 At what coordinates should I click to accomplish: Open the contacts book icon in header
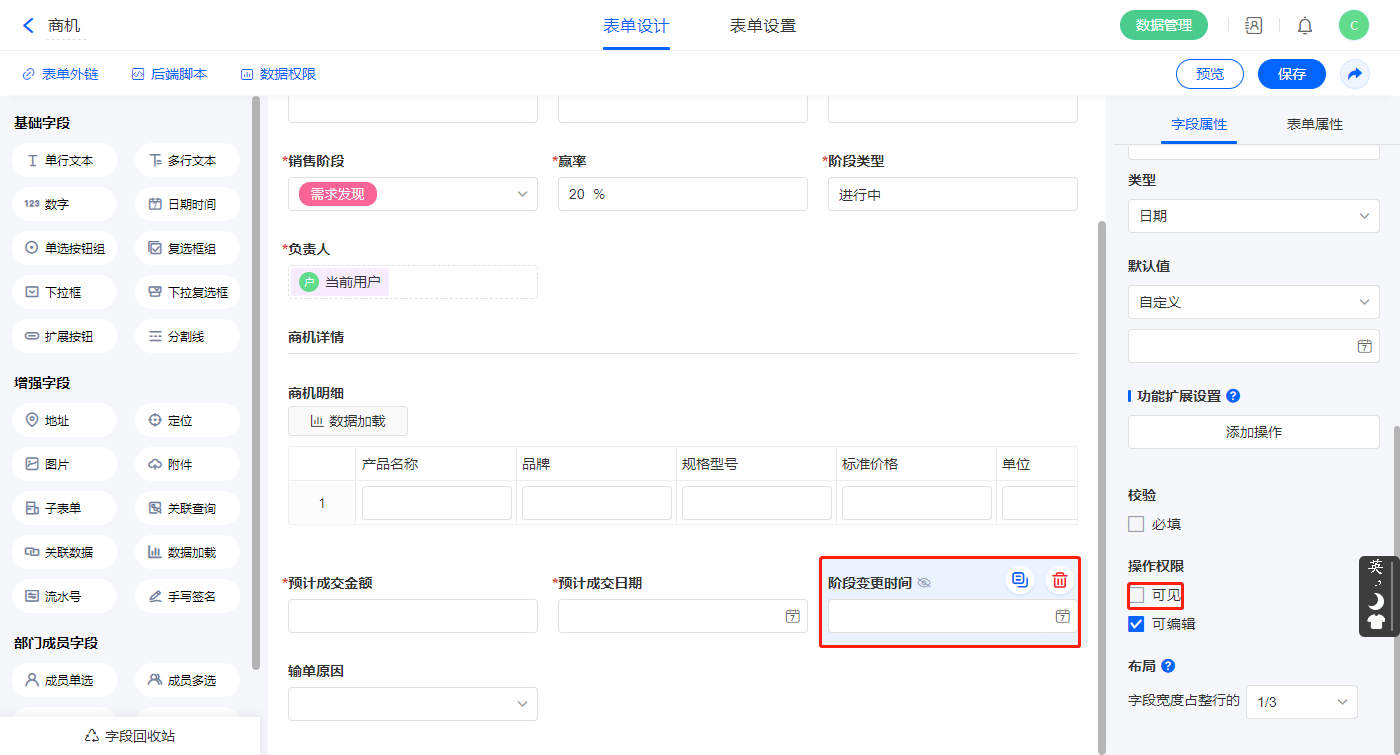pos(1253,26)
